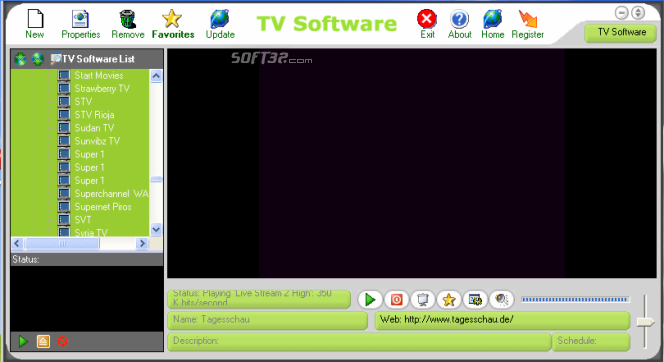Click the vertical volume slider handle
The width and height of the screenshot is (664, 362).
point(645,322)
